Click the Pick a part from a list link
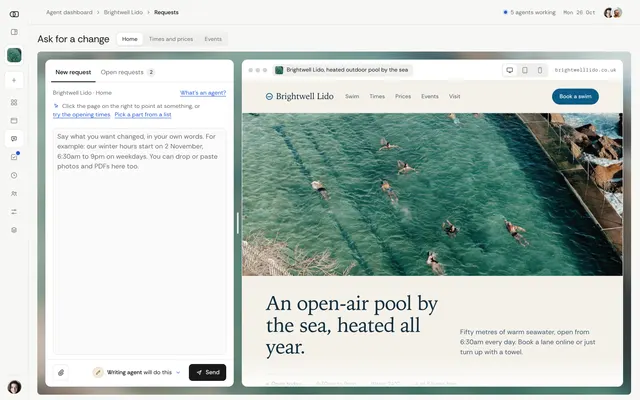The width and height of the screenshot is (640, 400). click(x=143, y=115)
